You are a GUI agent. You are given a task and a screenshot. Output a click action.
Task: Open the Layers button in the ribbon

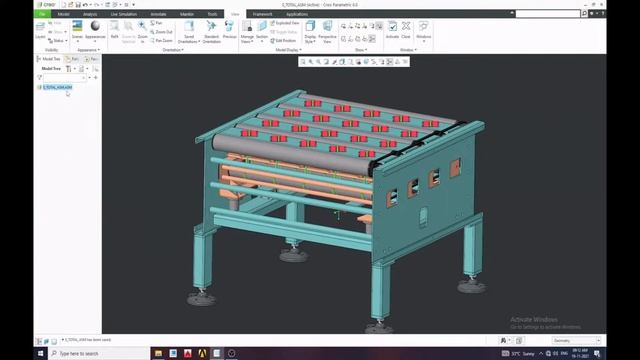click(x=40, y=30)
